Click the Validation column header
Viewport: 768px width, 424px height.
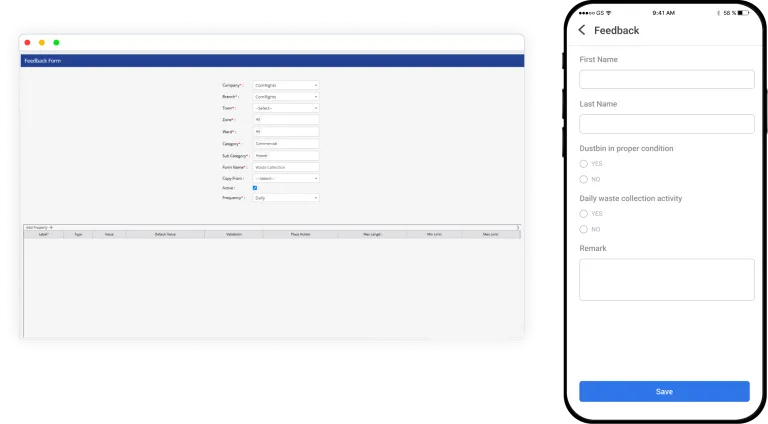pos(233,234)
